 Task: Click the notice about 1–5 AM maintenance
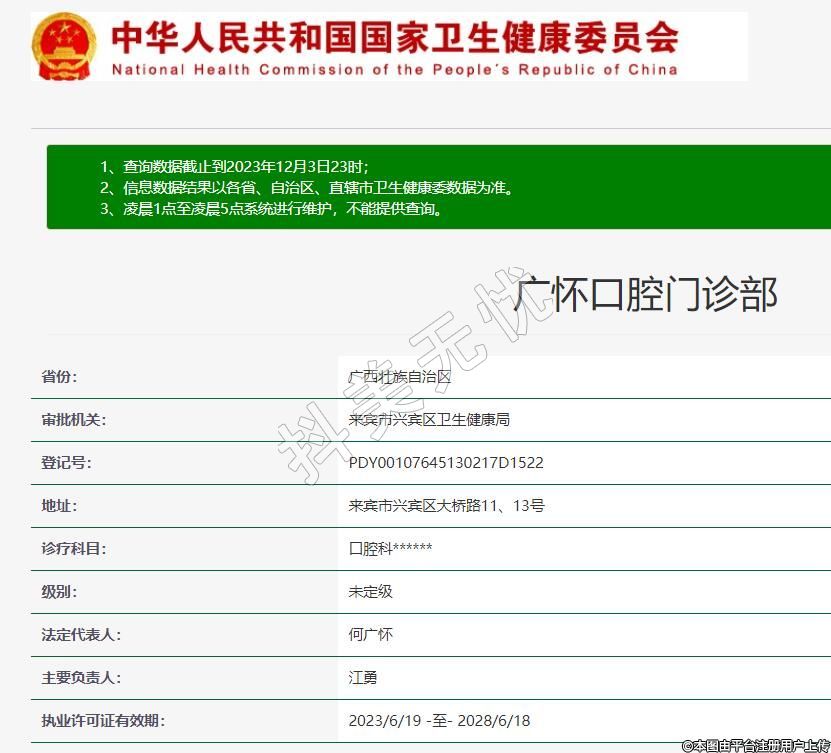click(271, 209)
